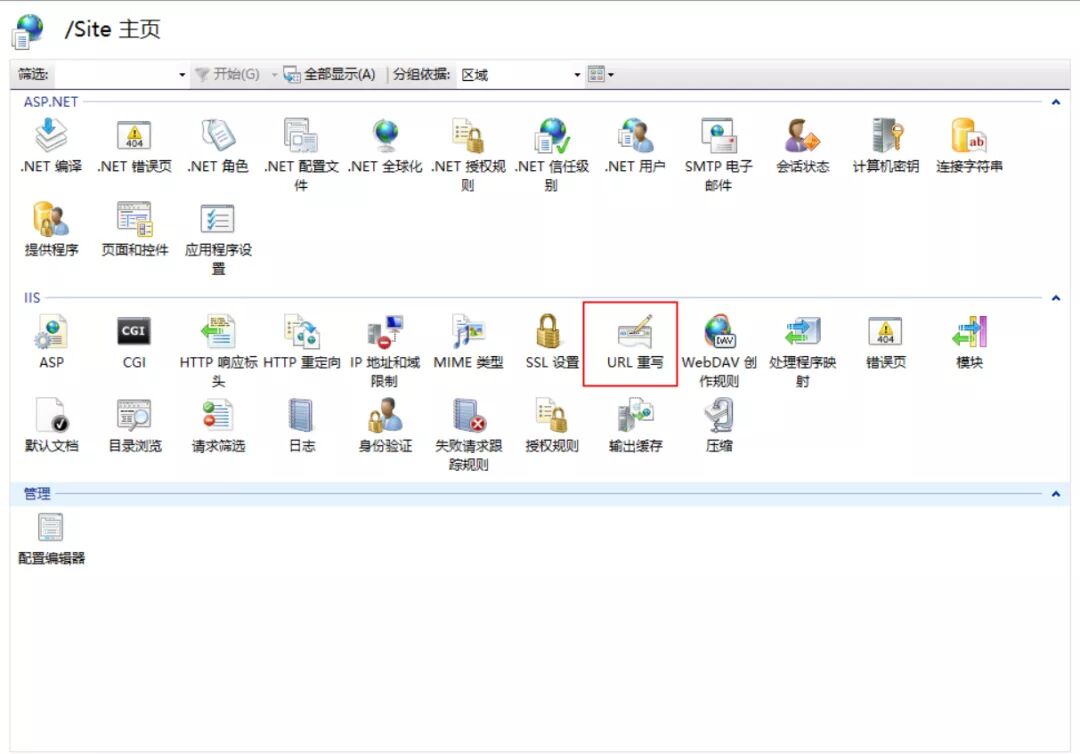Collapse the IIS group

[x=1055, y=298]
